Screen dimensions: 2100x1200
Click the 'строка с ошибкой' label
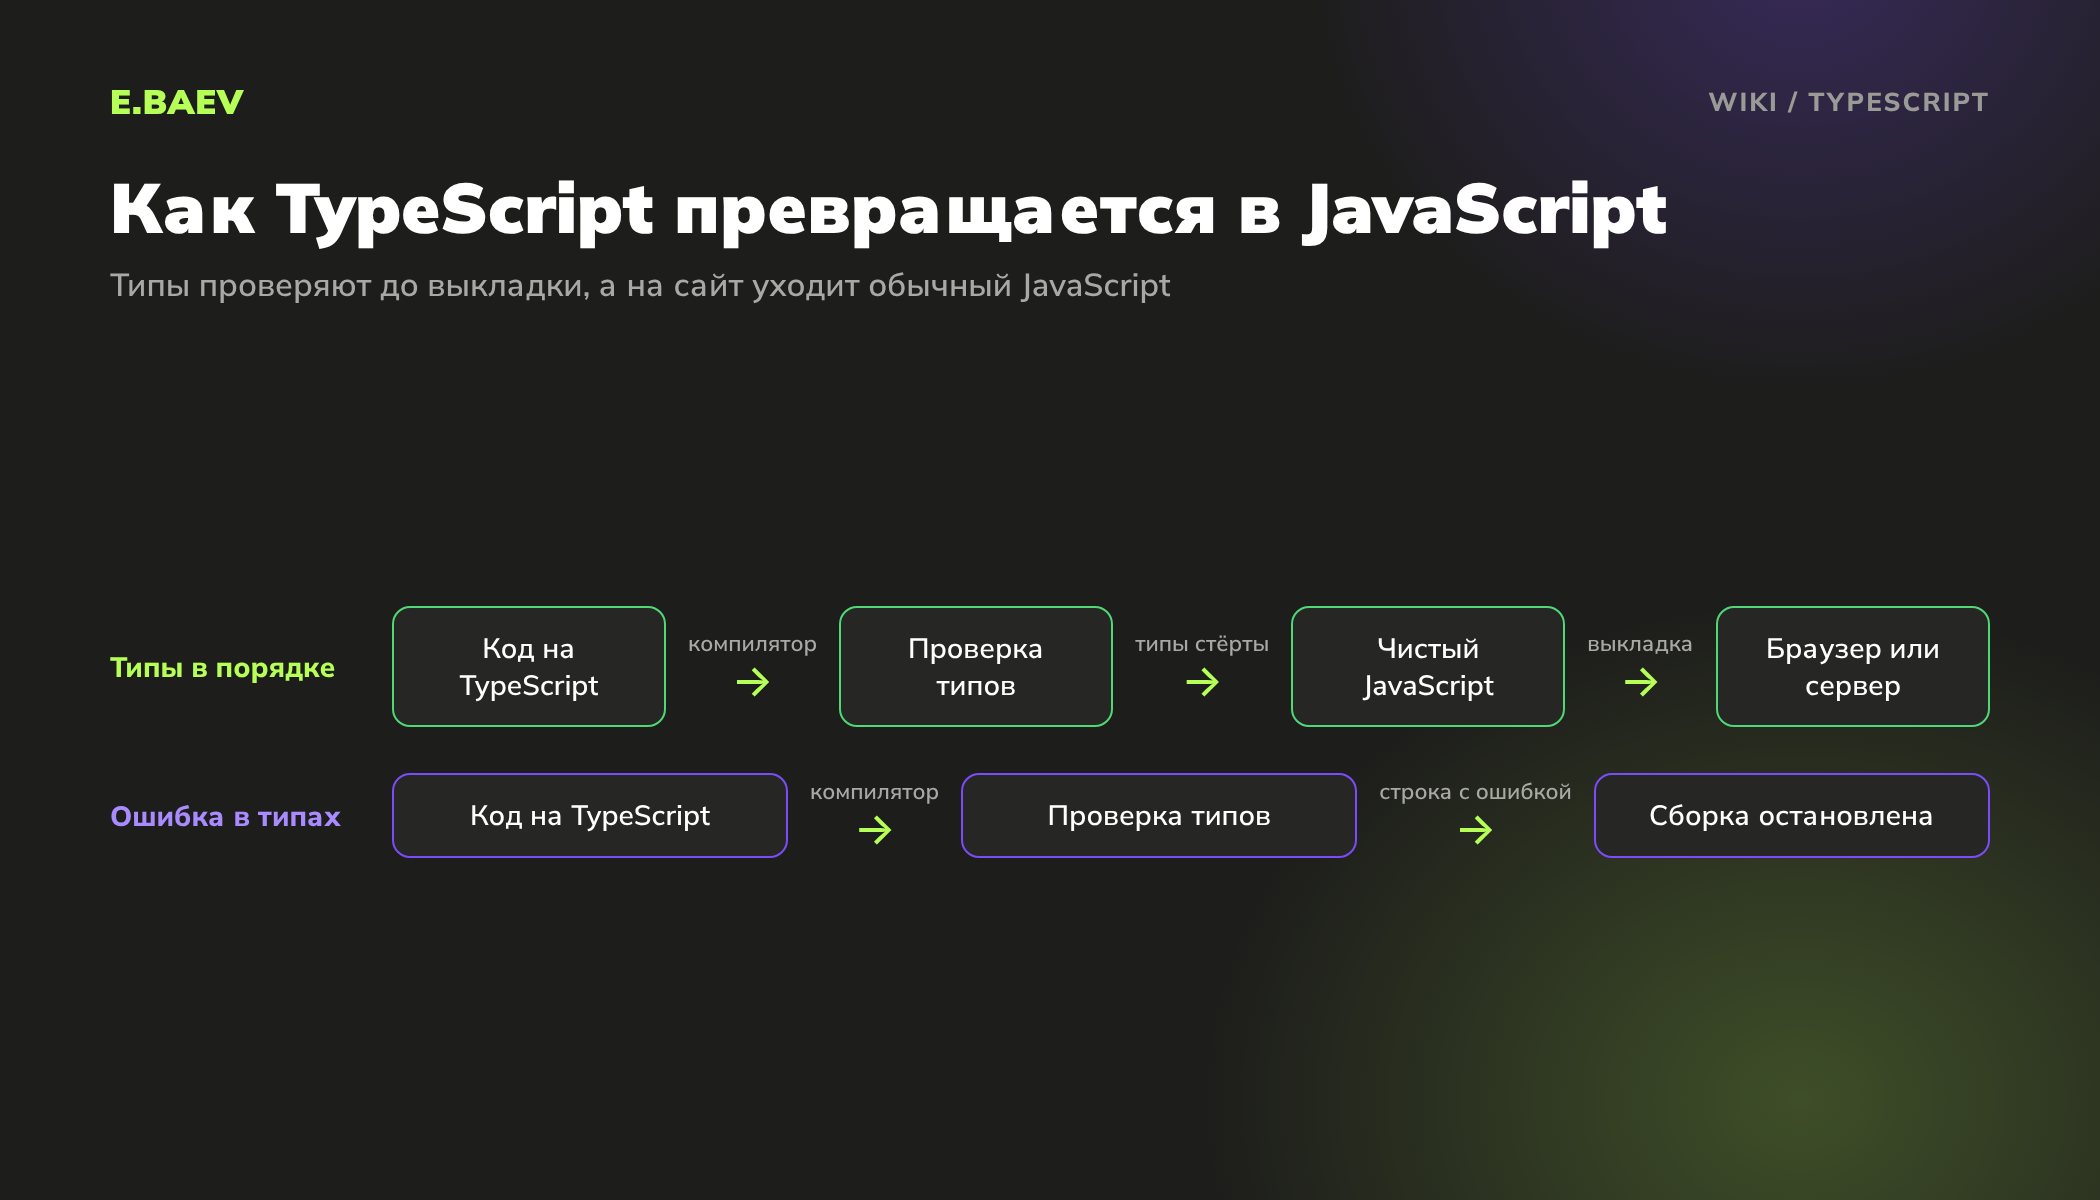click(1476, 792)
